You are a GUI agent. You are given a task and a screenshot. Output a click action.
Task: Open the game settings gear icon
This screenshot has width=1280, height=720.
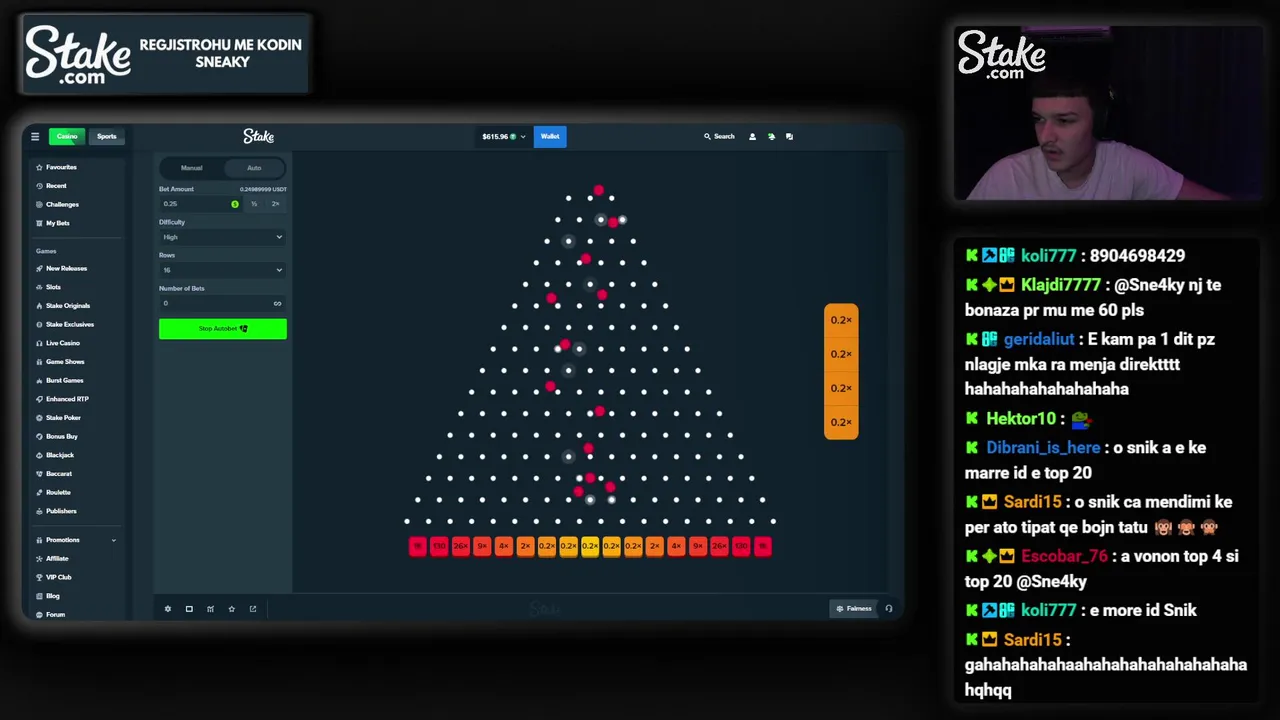point(168,609)
